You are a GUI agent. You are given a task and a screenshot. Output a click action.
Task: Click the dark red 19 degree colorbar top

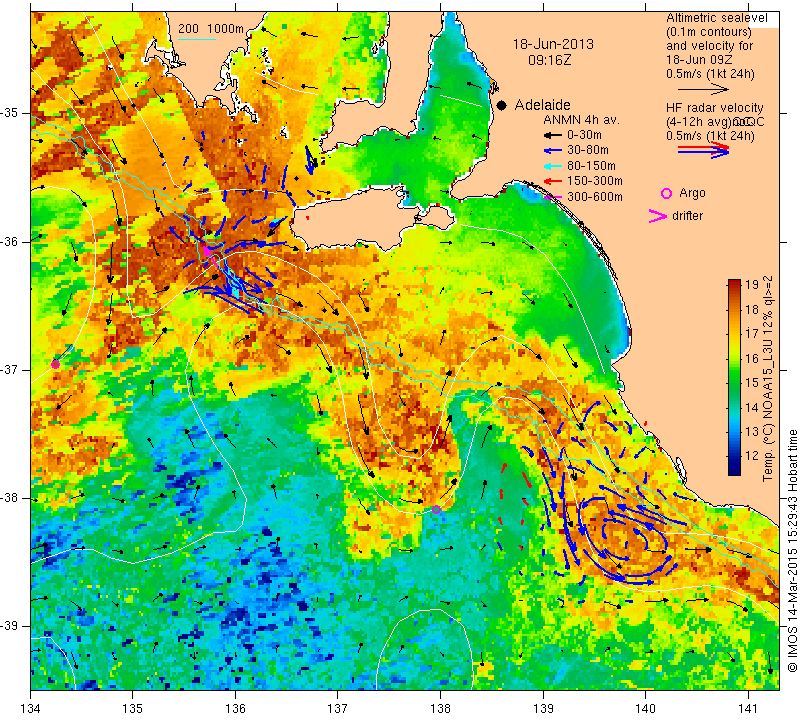click(x=734, y=284)
